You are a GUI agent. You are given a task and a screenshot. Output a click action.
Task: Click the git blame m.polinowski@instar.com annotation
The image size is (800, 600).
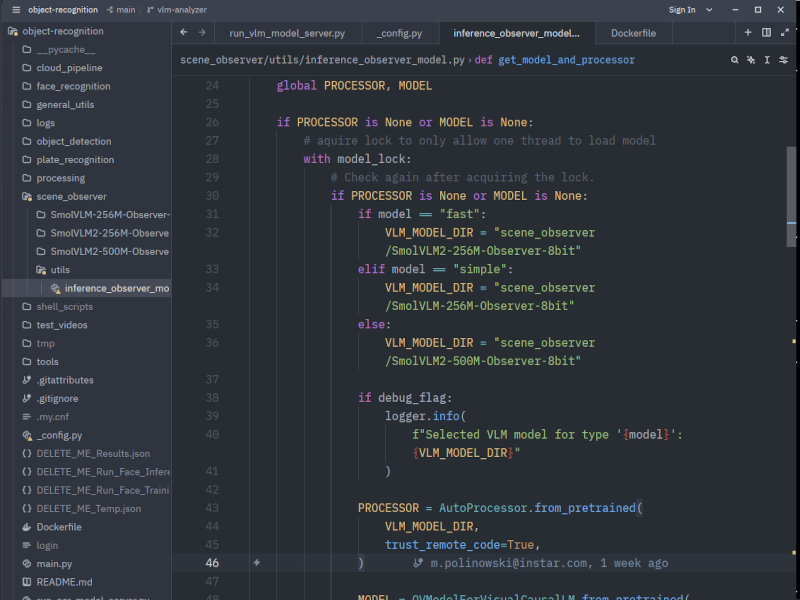[540, 563]
